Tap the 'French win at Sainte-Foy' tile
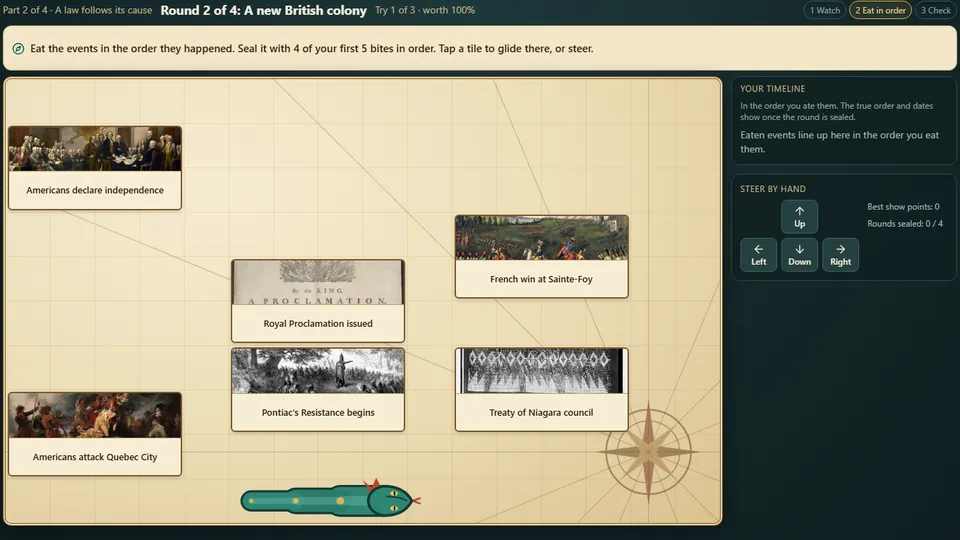 (x=541, y=257)
